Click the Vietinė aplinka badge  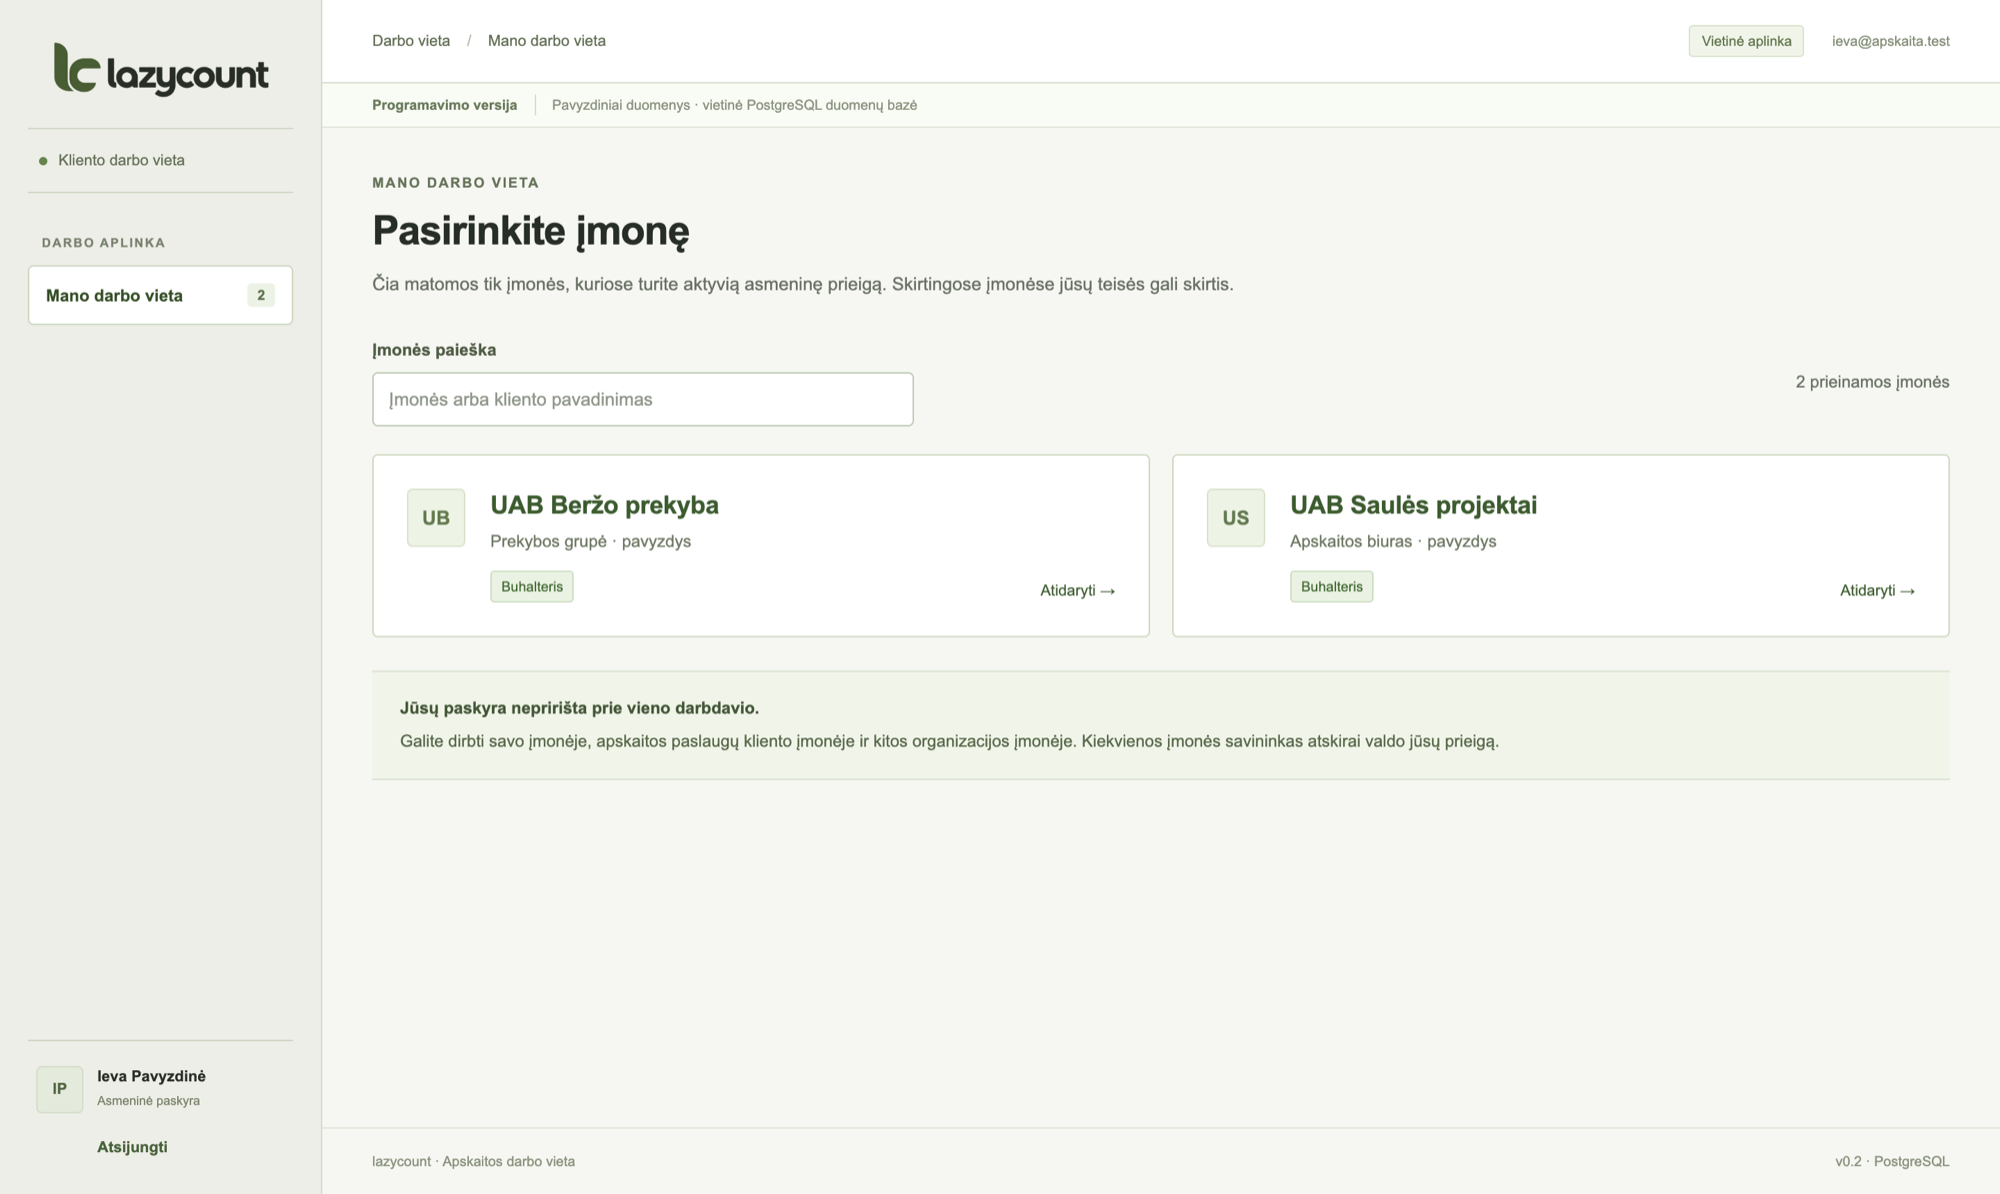click(x=1746, y=41)
